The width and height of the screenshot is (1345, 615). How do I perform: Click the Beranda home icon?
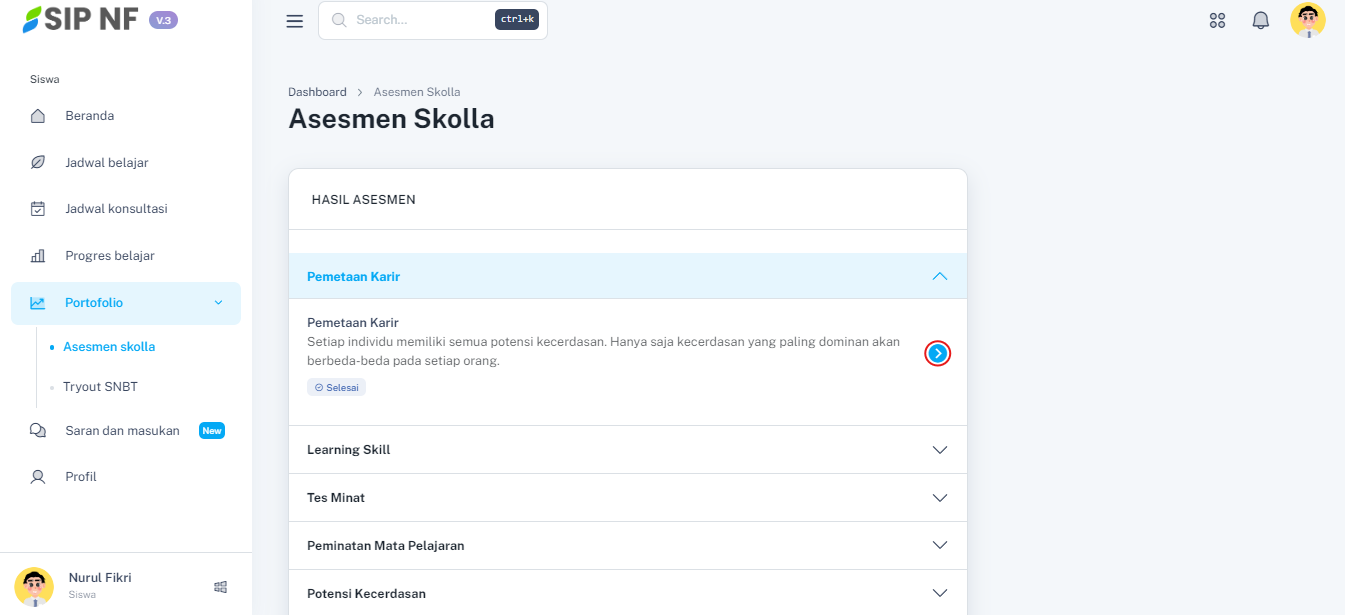click(x=38, y=116)
